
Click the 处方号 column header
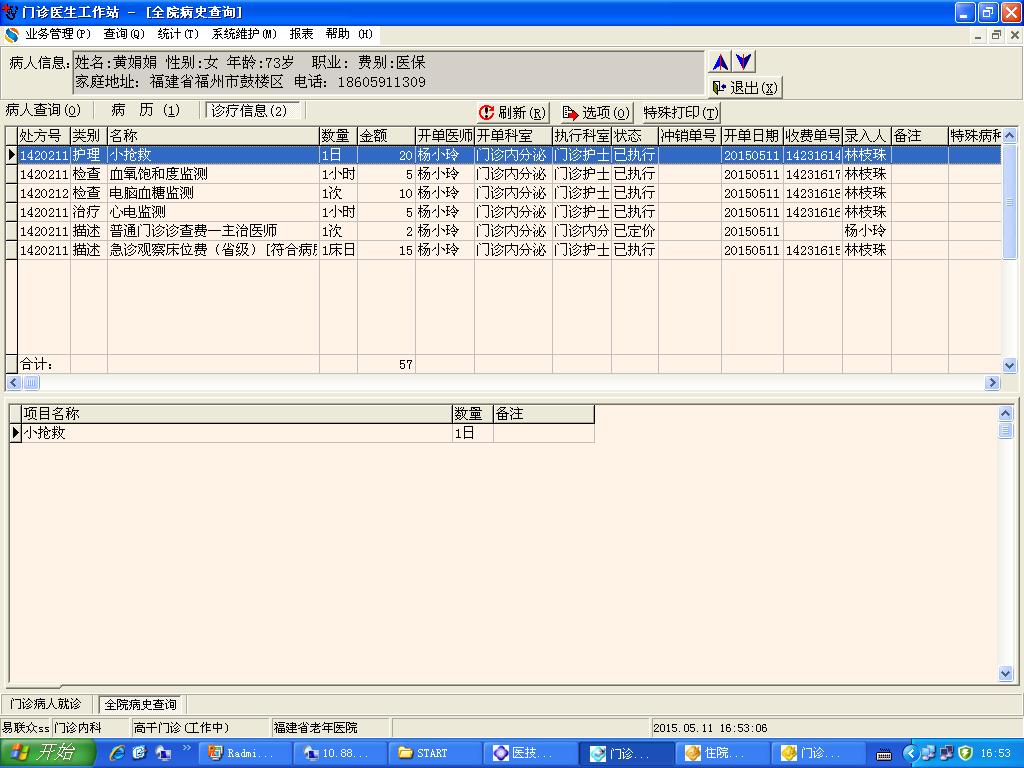coord(44,136)
